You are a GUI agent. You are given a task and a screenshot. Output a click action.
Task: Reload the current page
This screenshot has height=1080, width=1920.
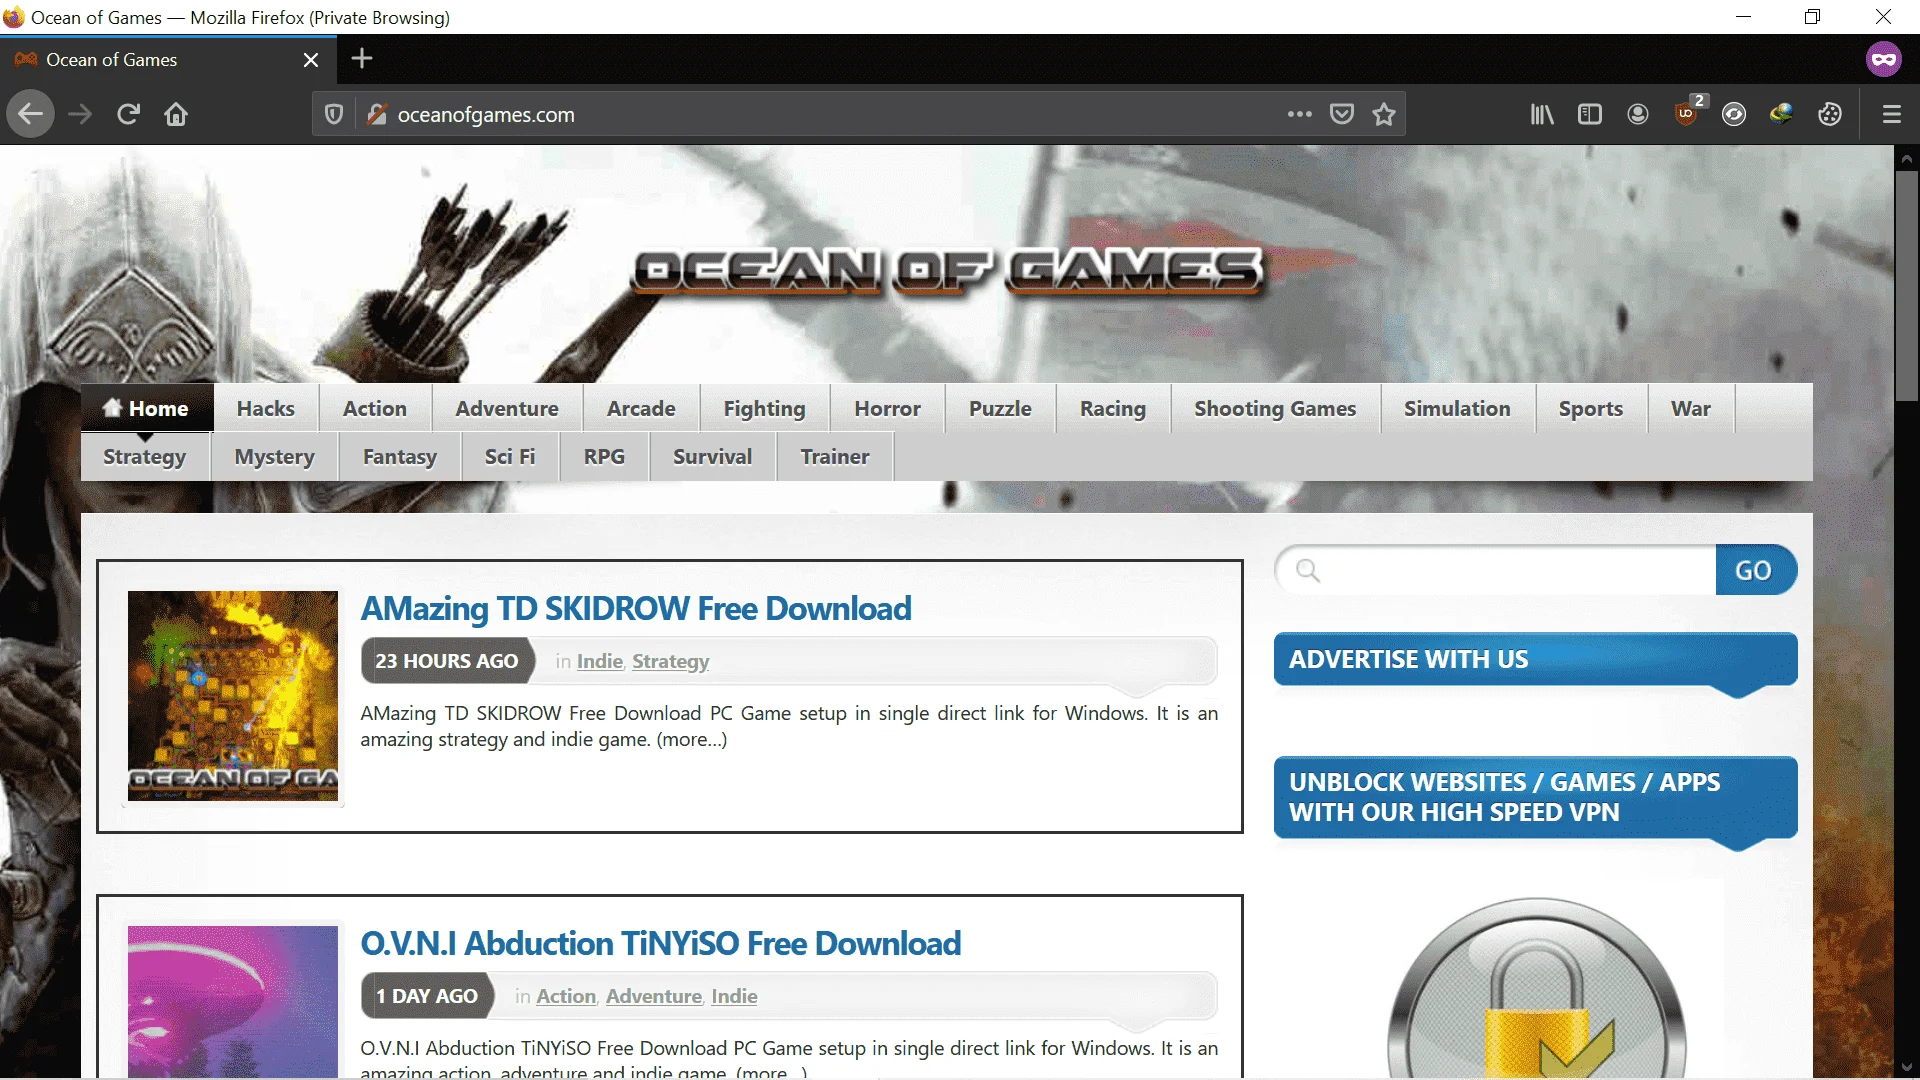128,114
